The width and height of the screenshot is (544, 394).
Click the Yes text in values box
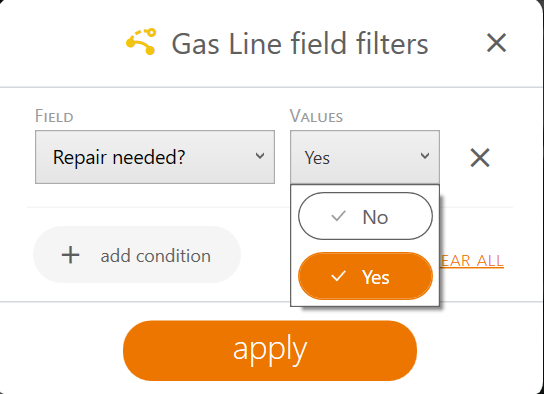tap(317, 158)
